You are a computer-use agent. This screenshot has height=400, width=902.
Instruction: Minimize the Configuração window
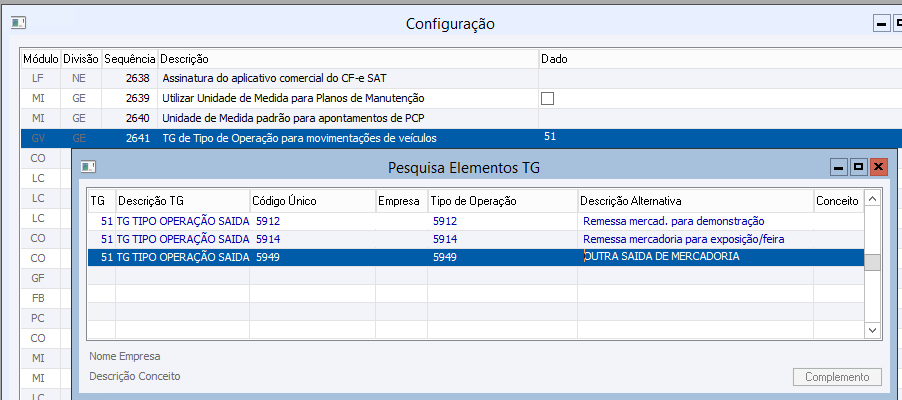pos(880,24)
